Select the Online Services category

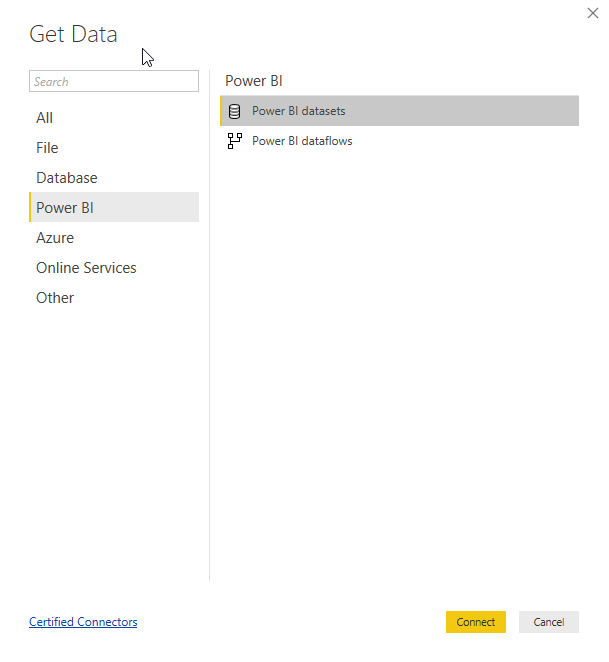click(x=114, y=268)
